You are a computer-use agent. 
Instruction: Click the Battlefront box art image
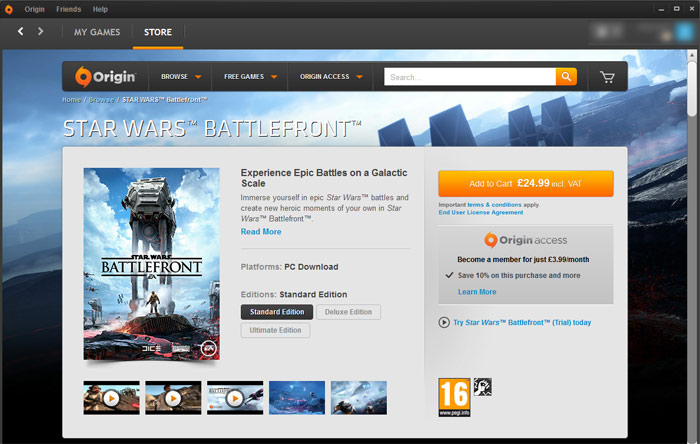(152, 264)
